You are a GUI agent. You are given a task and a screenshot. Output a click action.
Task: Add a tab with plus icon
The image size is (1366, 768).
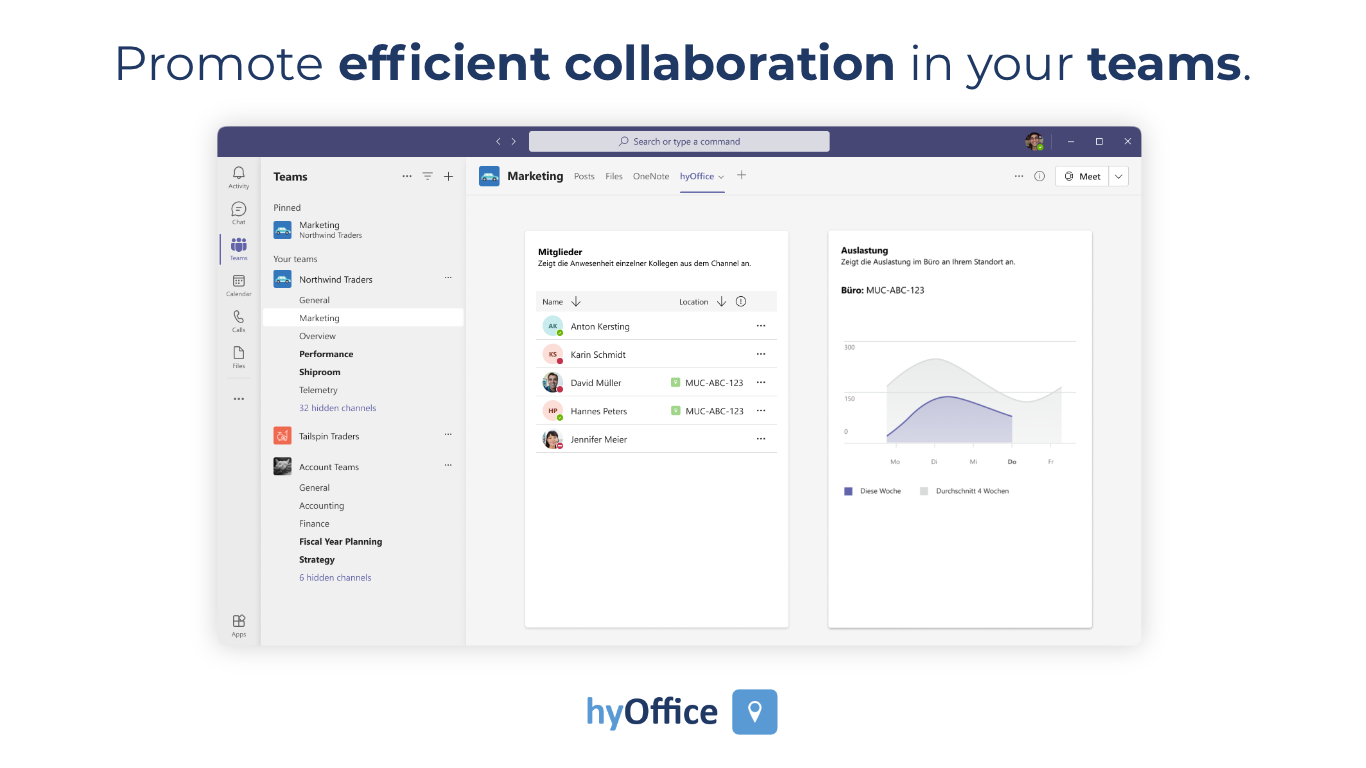(x=741, y=175)
